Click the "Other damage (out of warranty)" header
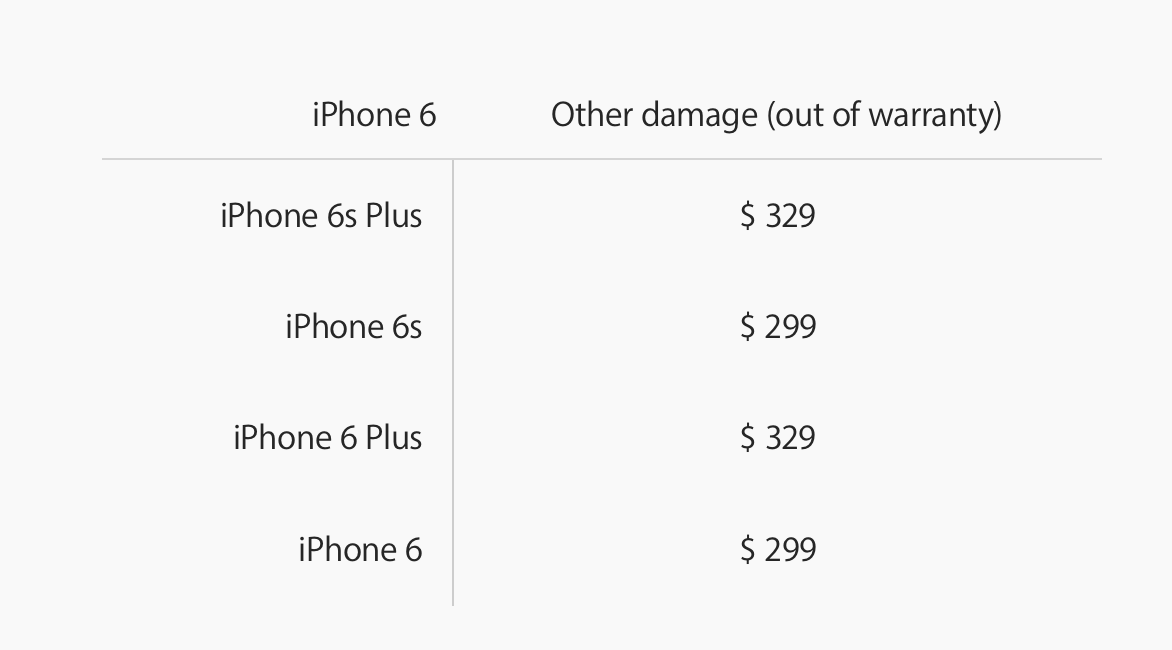The image size is (1172, 650). click(776, 115)
